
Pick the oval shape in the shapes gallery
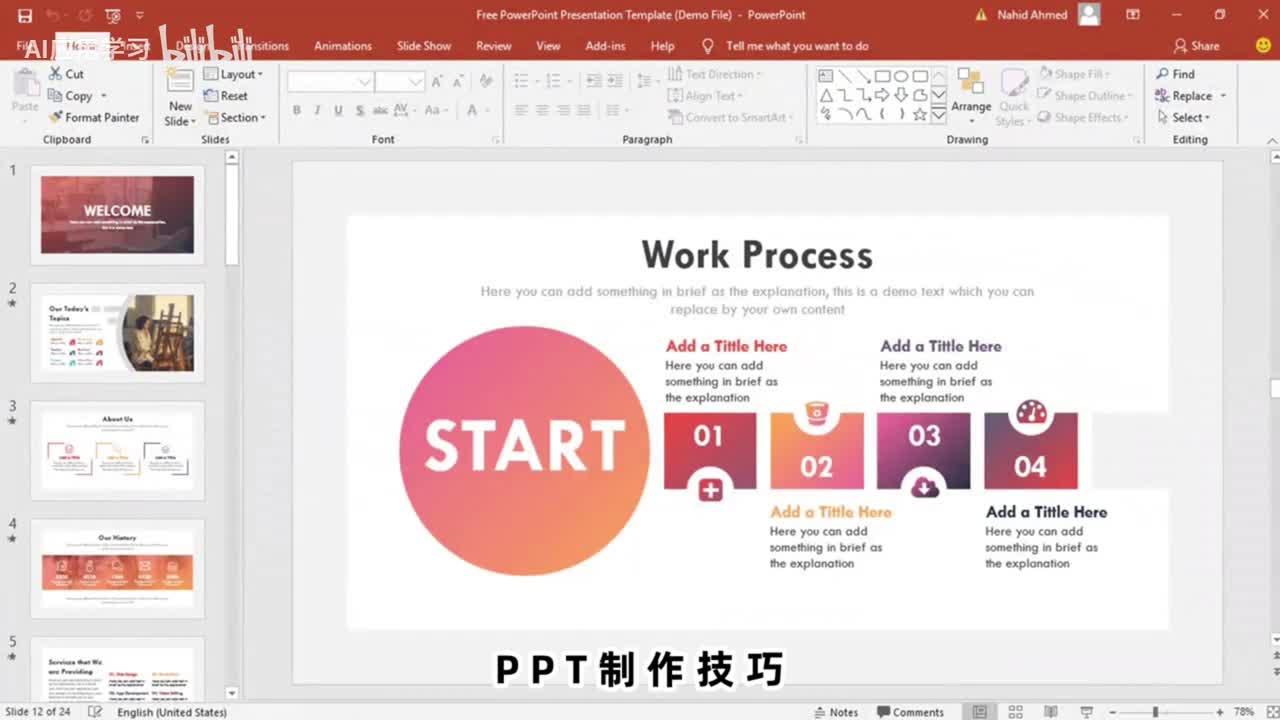tap(901, 76)
